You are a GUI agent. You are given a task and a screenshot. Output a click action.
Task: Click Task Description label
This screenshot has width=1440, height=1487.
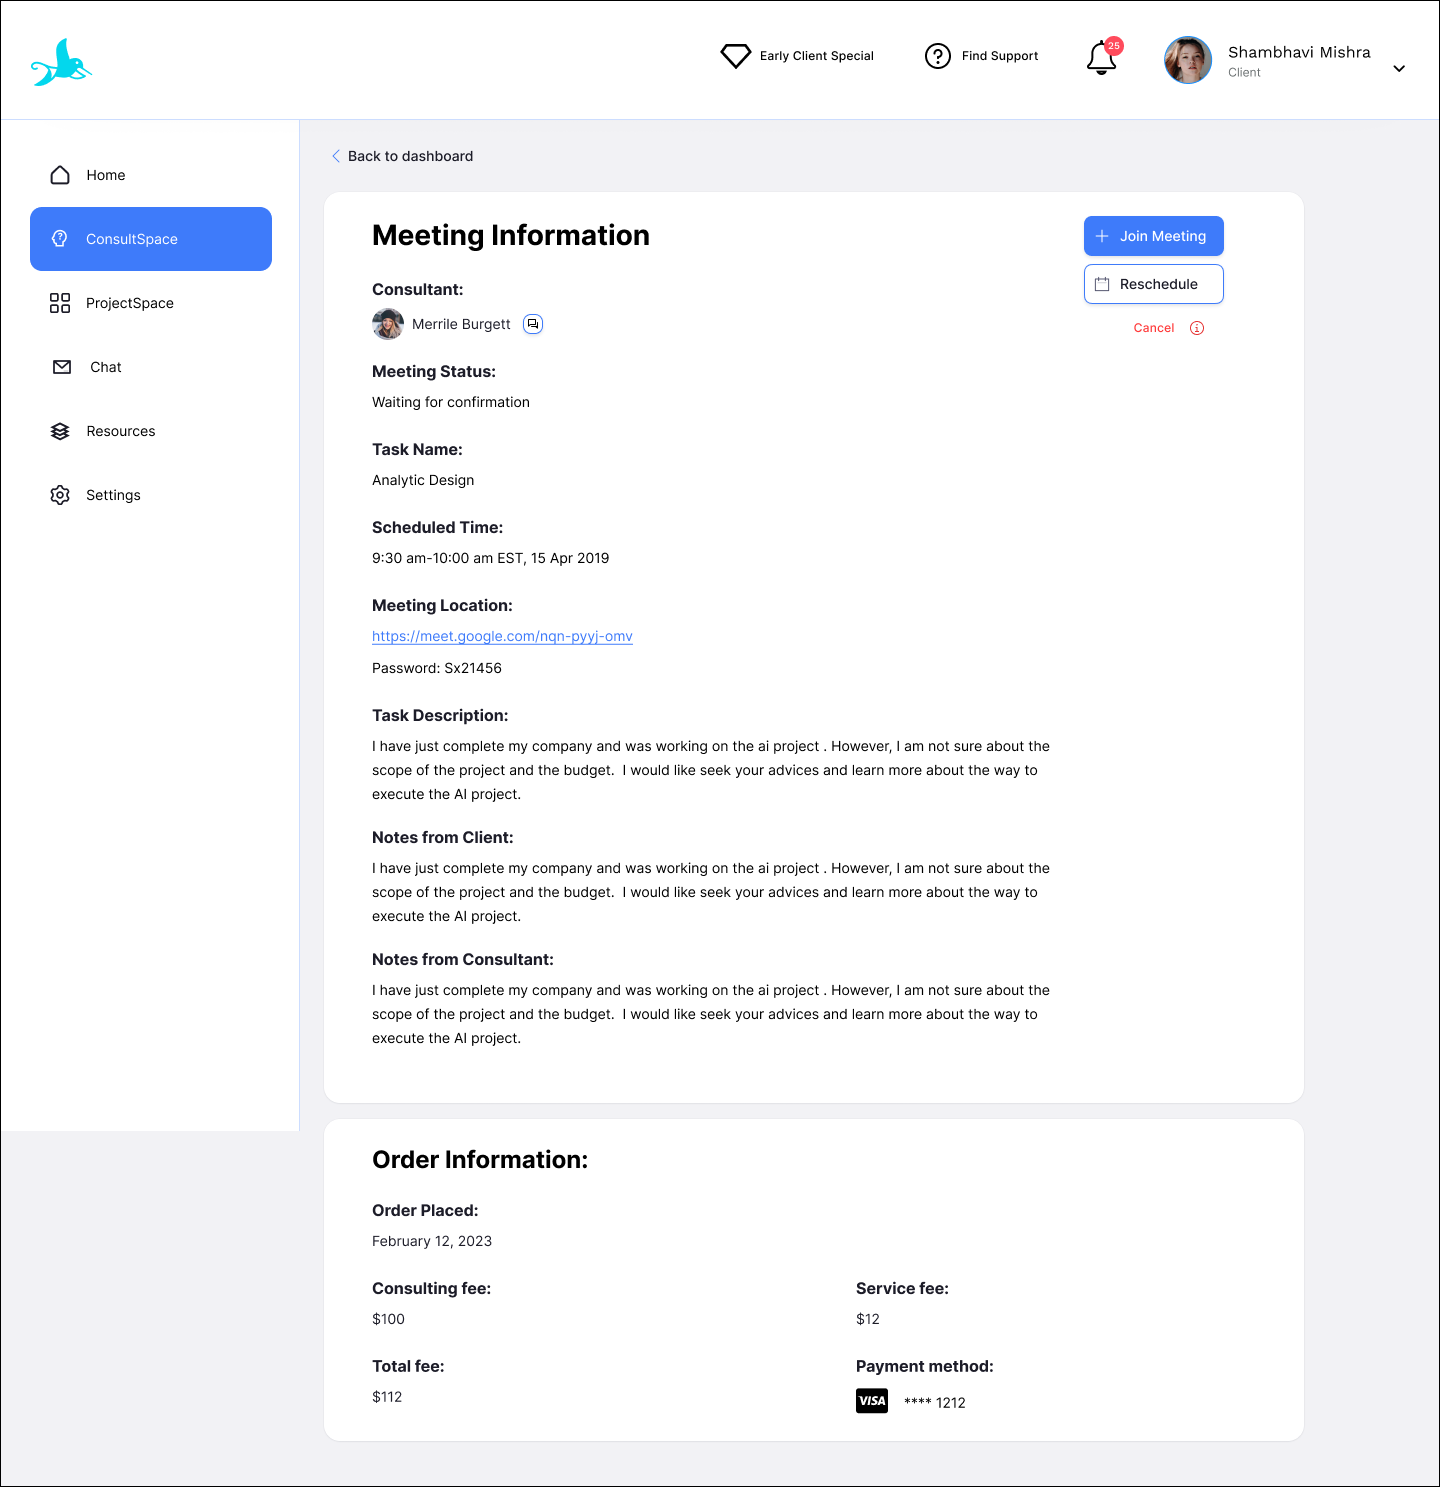pyautogui.click(x=440, y=716)
